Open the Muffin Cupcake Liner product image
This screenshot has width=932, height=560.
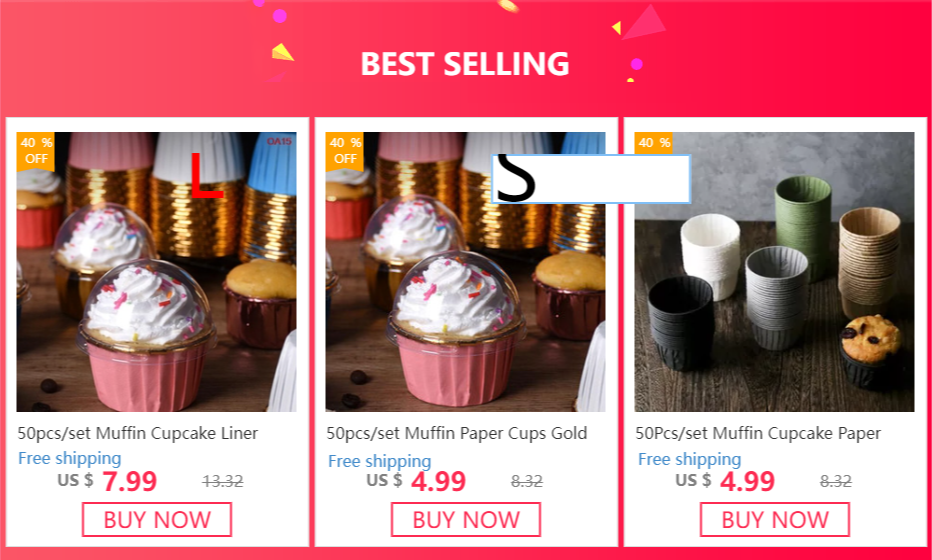click(x=156, y=272)
